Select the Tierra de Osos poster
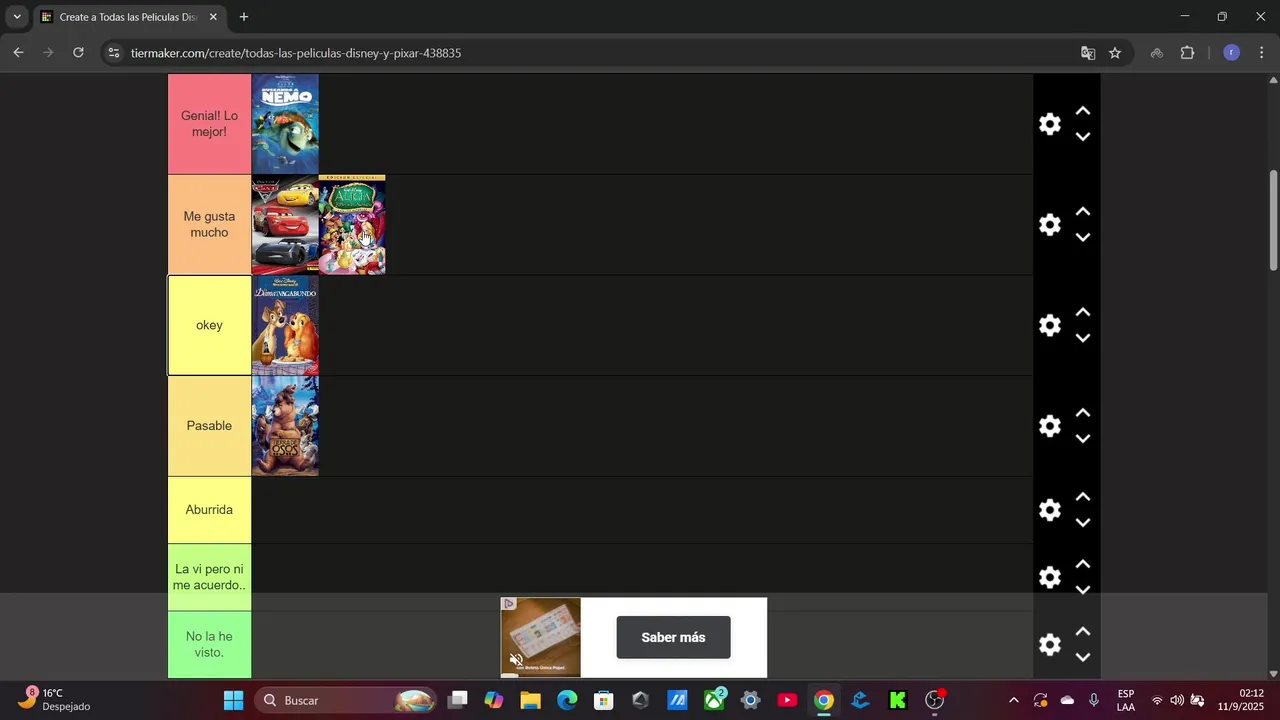Screen dimensions: 1280x720 (285, 426)
